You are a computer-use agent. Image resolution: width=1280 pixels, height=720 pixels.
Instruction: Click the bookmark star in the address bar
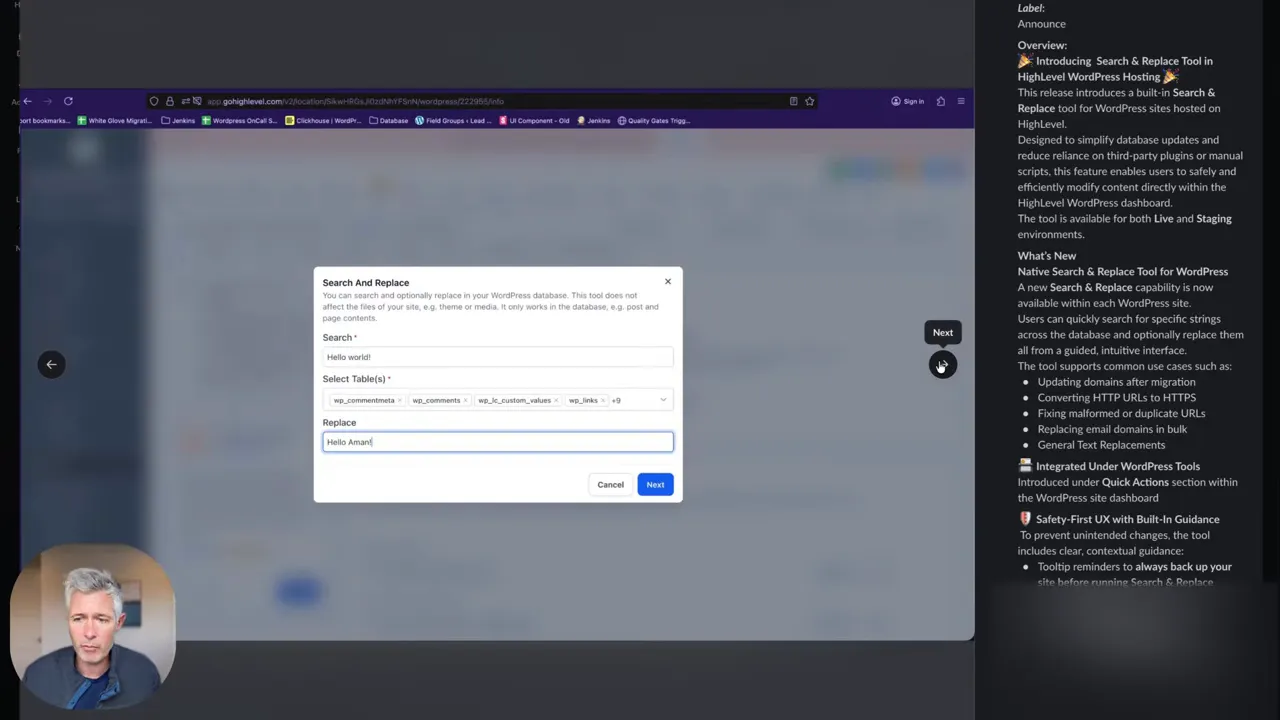point(810,101)
